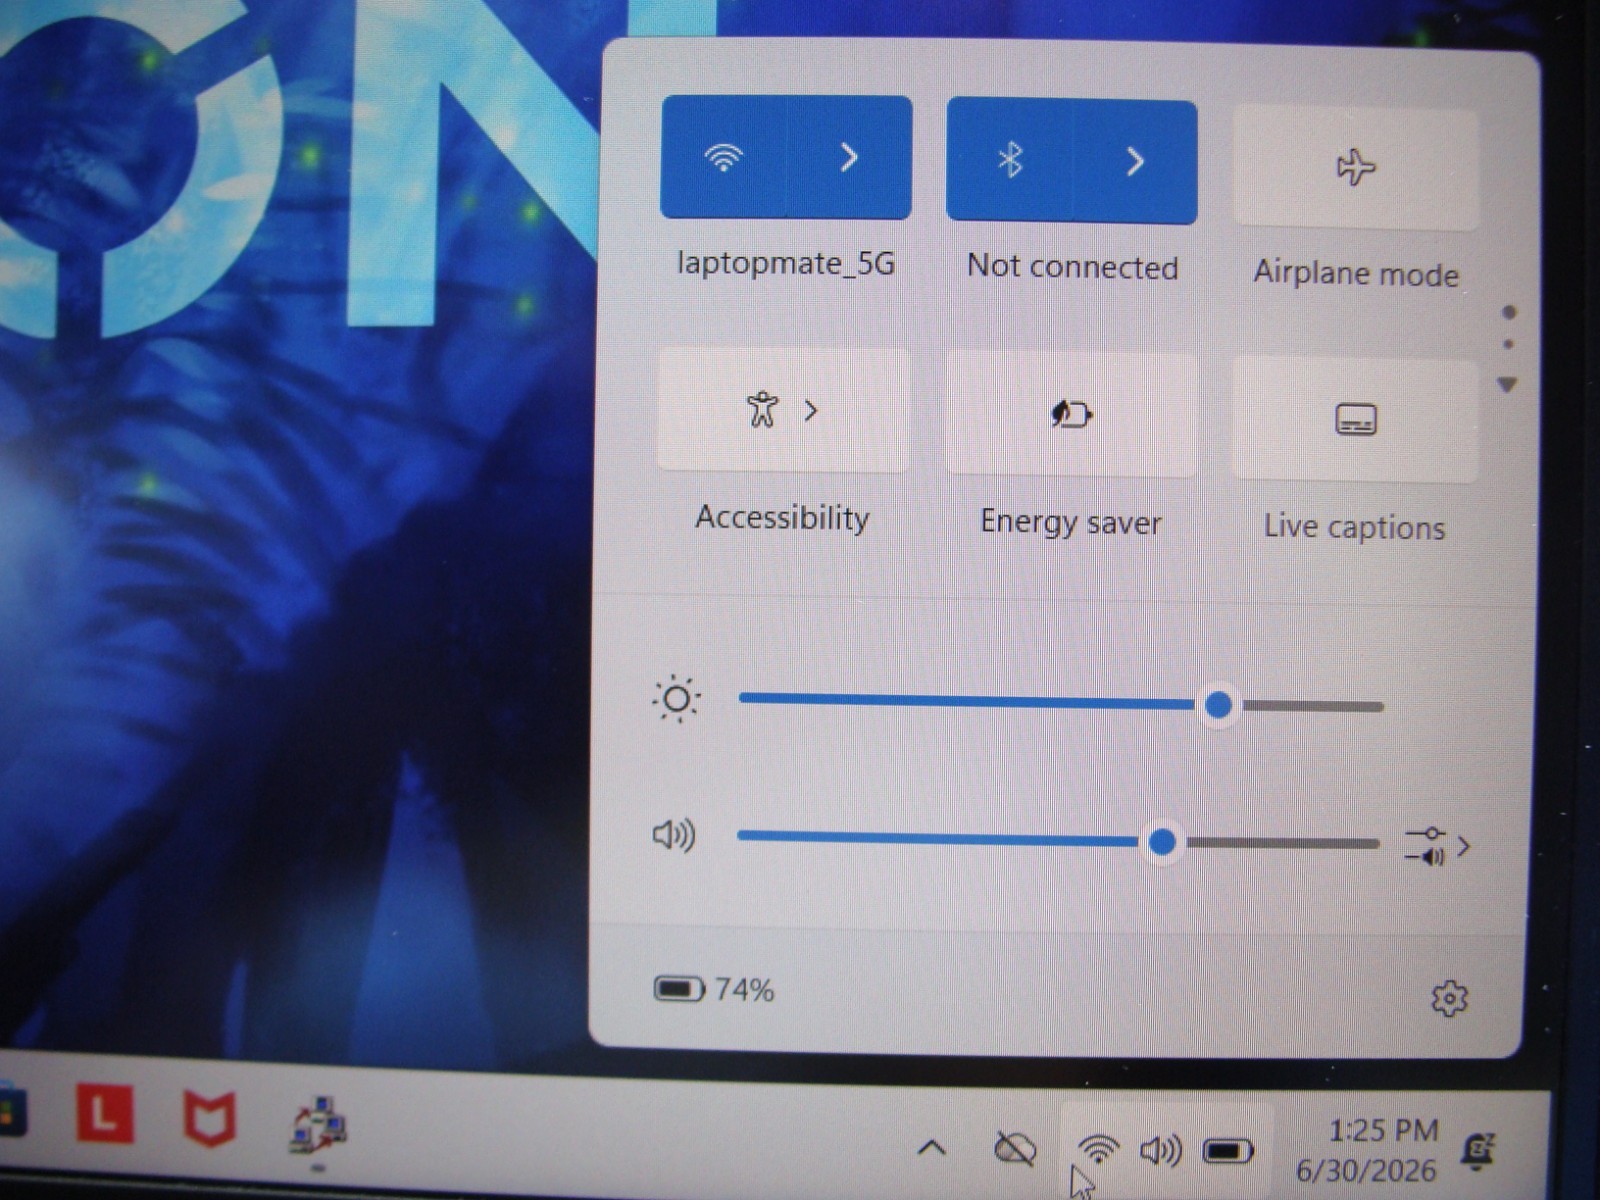Mute sound using the speaker icon

point(674,835)
